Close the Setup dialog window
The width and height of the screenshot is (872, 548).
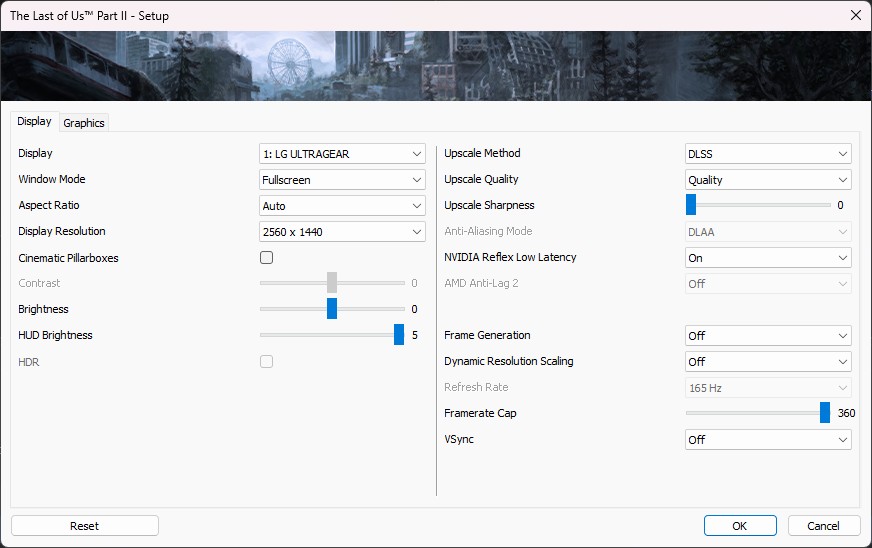[x=855, y=15]
